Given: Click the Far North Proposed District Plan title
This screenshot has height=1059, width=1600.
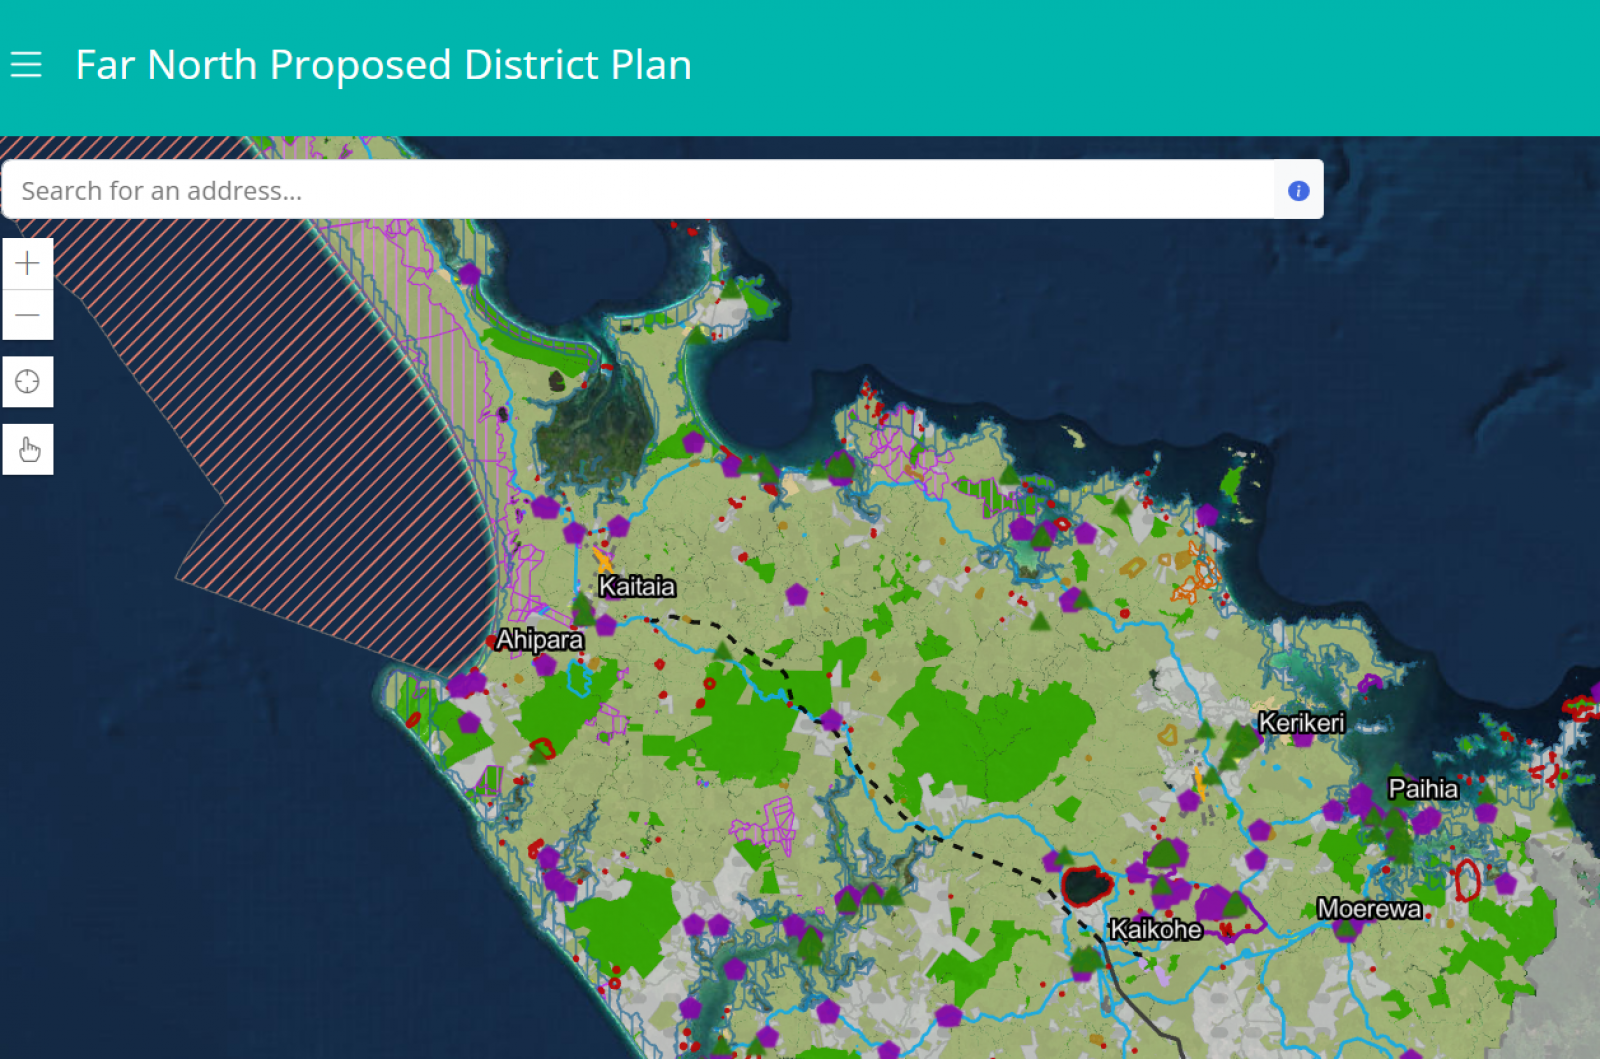Looking at the screenshot, I should [x=383, y=65].
